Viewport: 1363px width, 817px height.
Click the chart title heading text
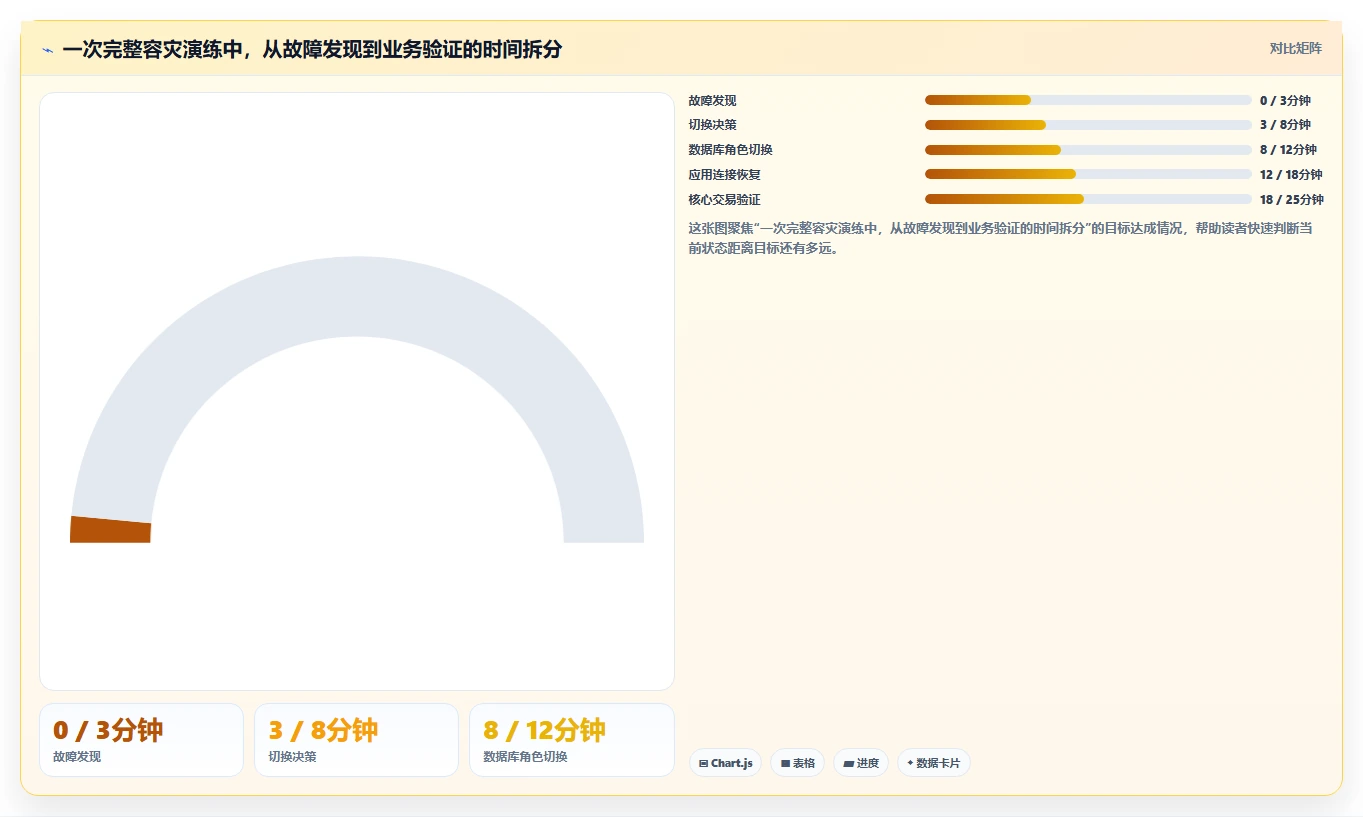tap(312, 49)
